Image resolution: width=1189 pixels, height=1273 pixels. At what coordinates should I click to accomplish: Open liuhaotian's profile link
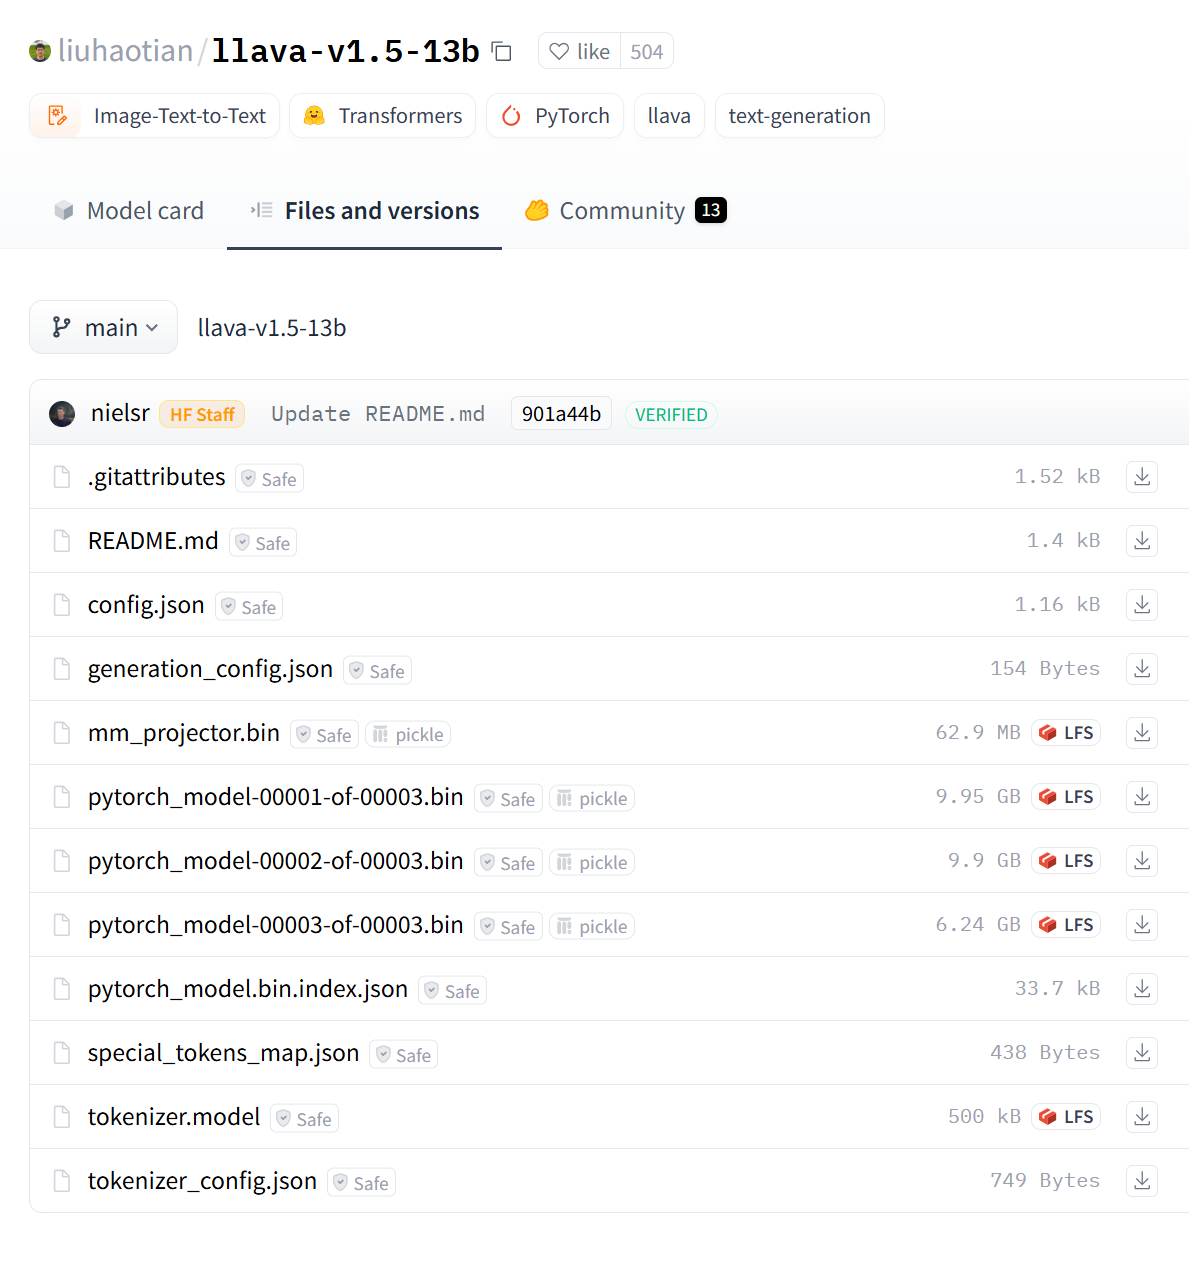pos(125,50)
